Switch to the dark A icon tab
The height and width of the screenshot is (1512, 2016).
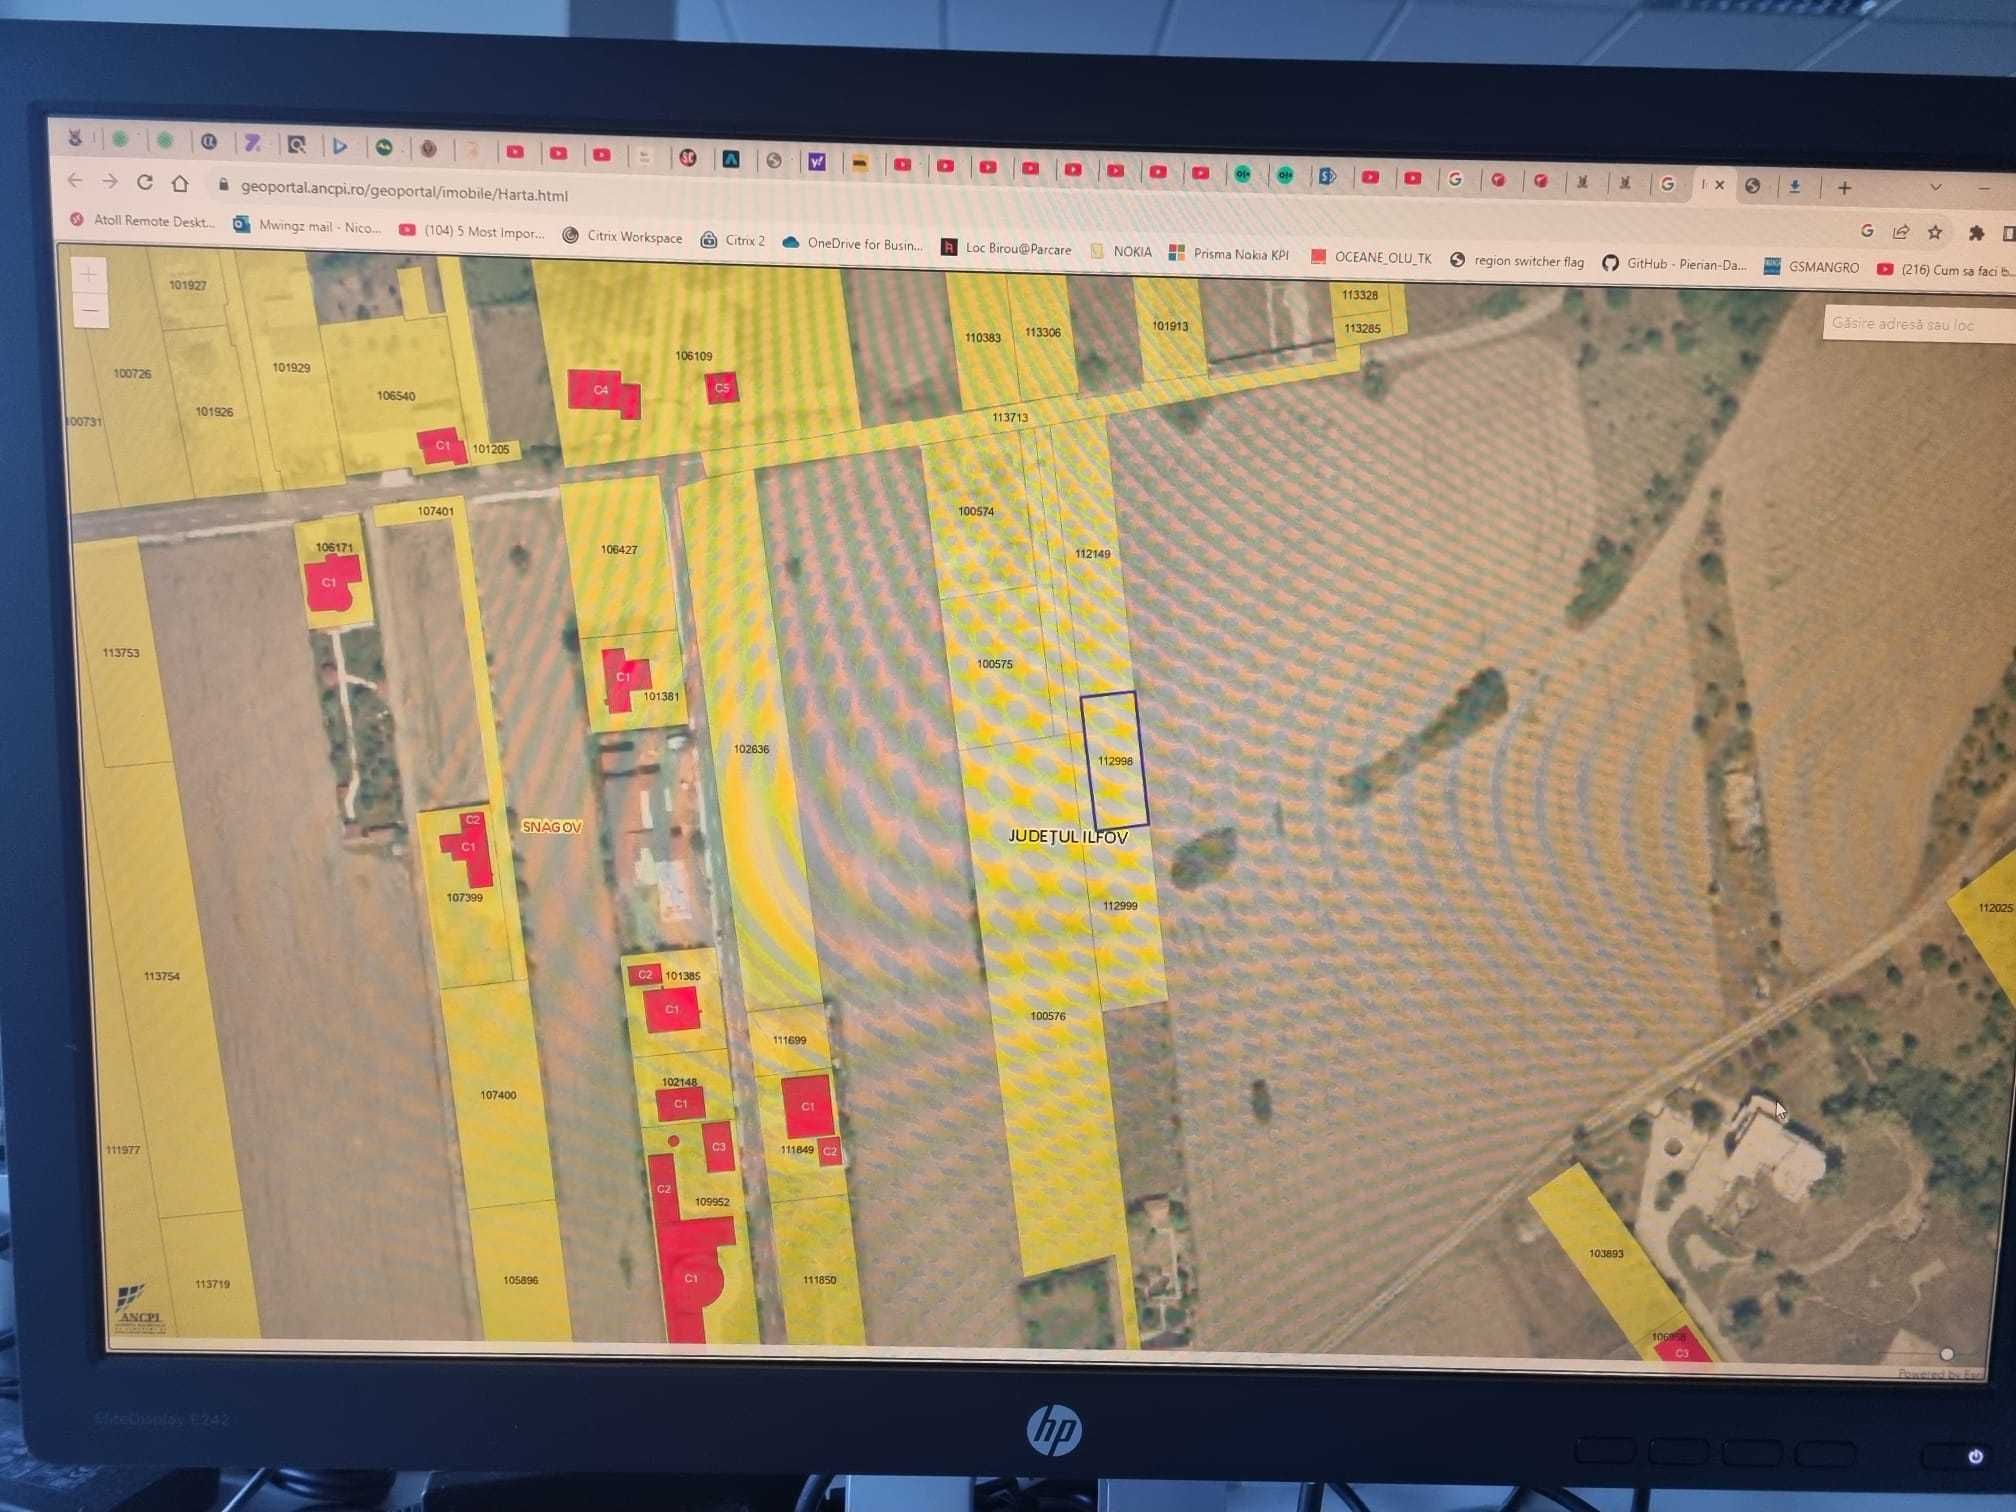click(x=731, y=159)
